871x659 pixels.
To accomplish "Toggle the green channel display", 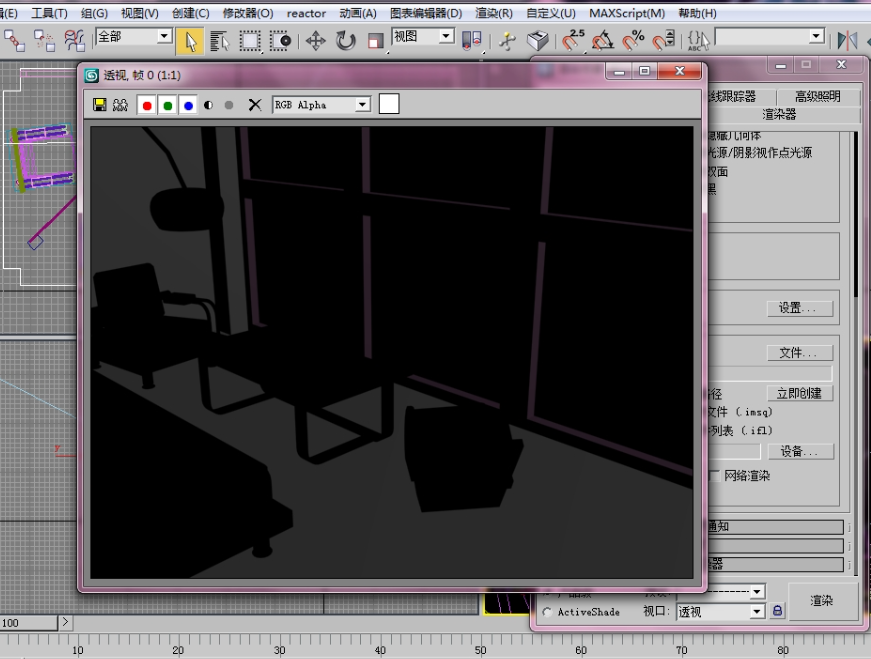I will tap(168, 105).
